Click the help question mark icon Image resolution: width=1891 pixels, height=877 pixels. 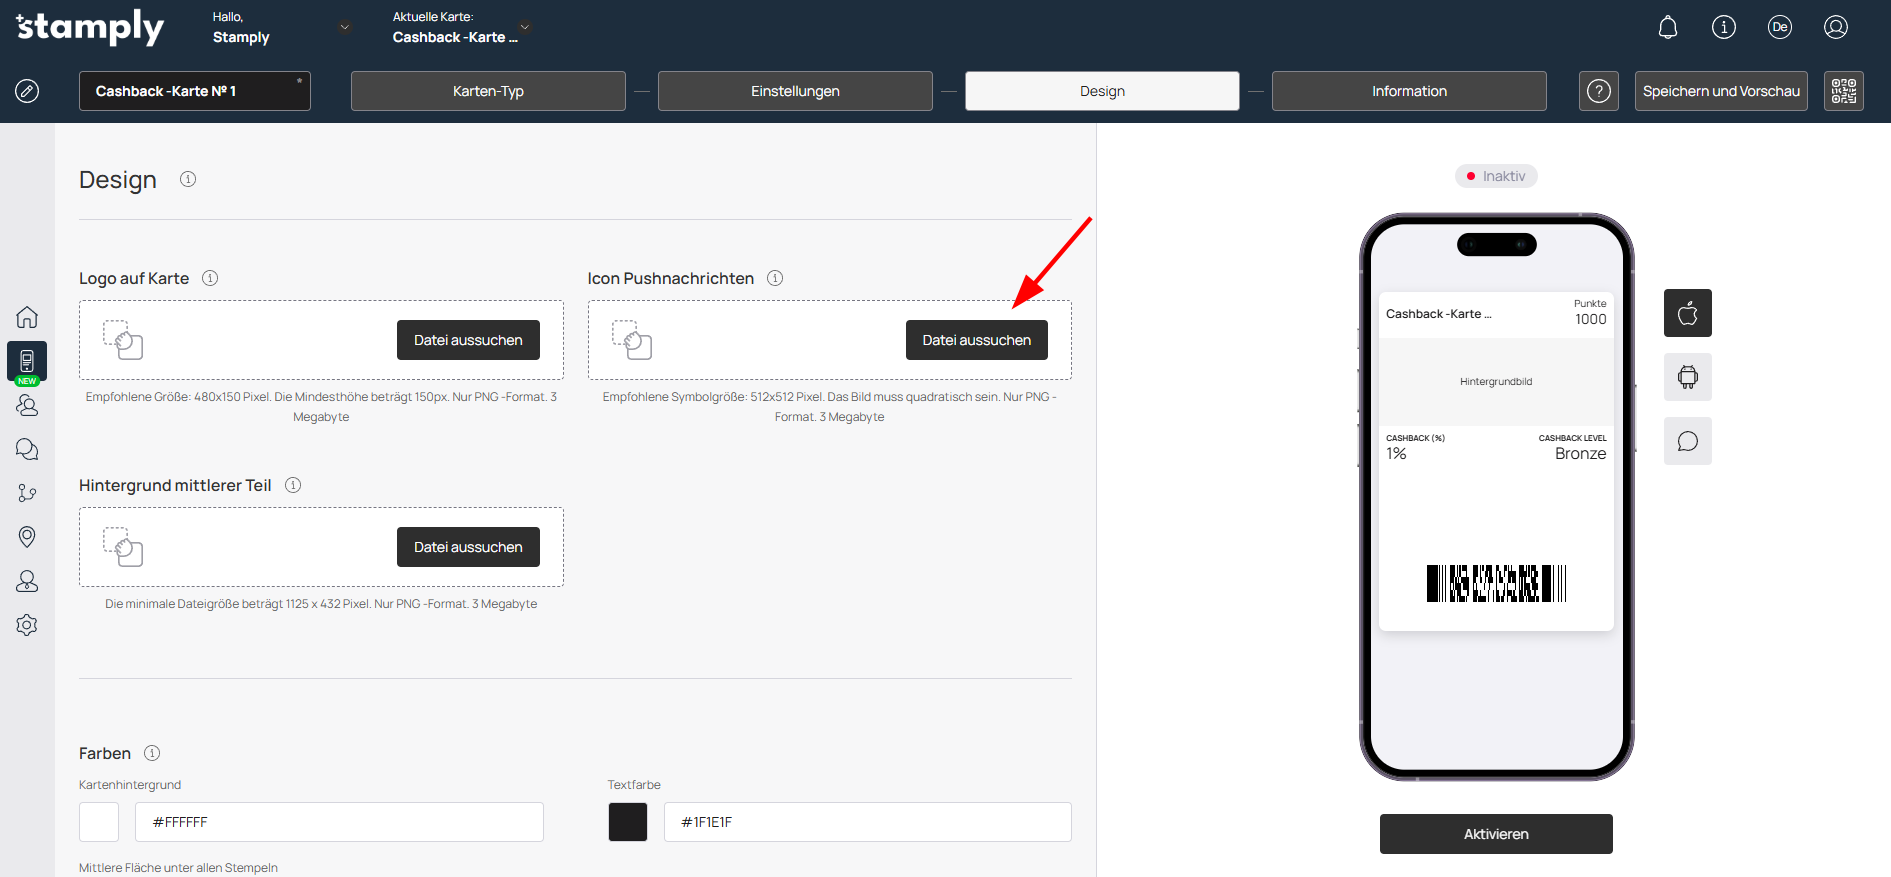[x=1598, y=91]
